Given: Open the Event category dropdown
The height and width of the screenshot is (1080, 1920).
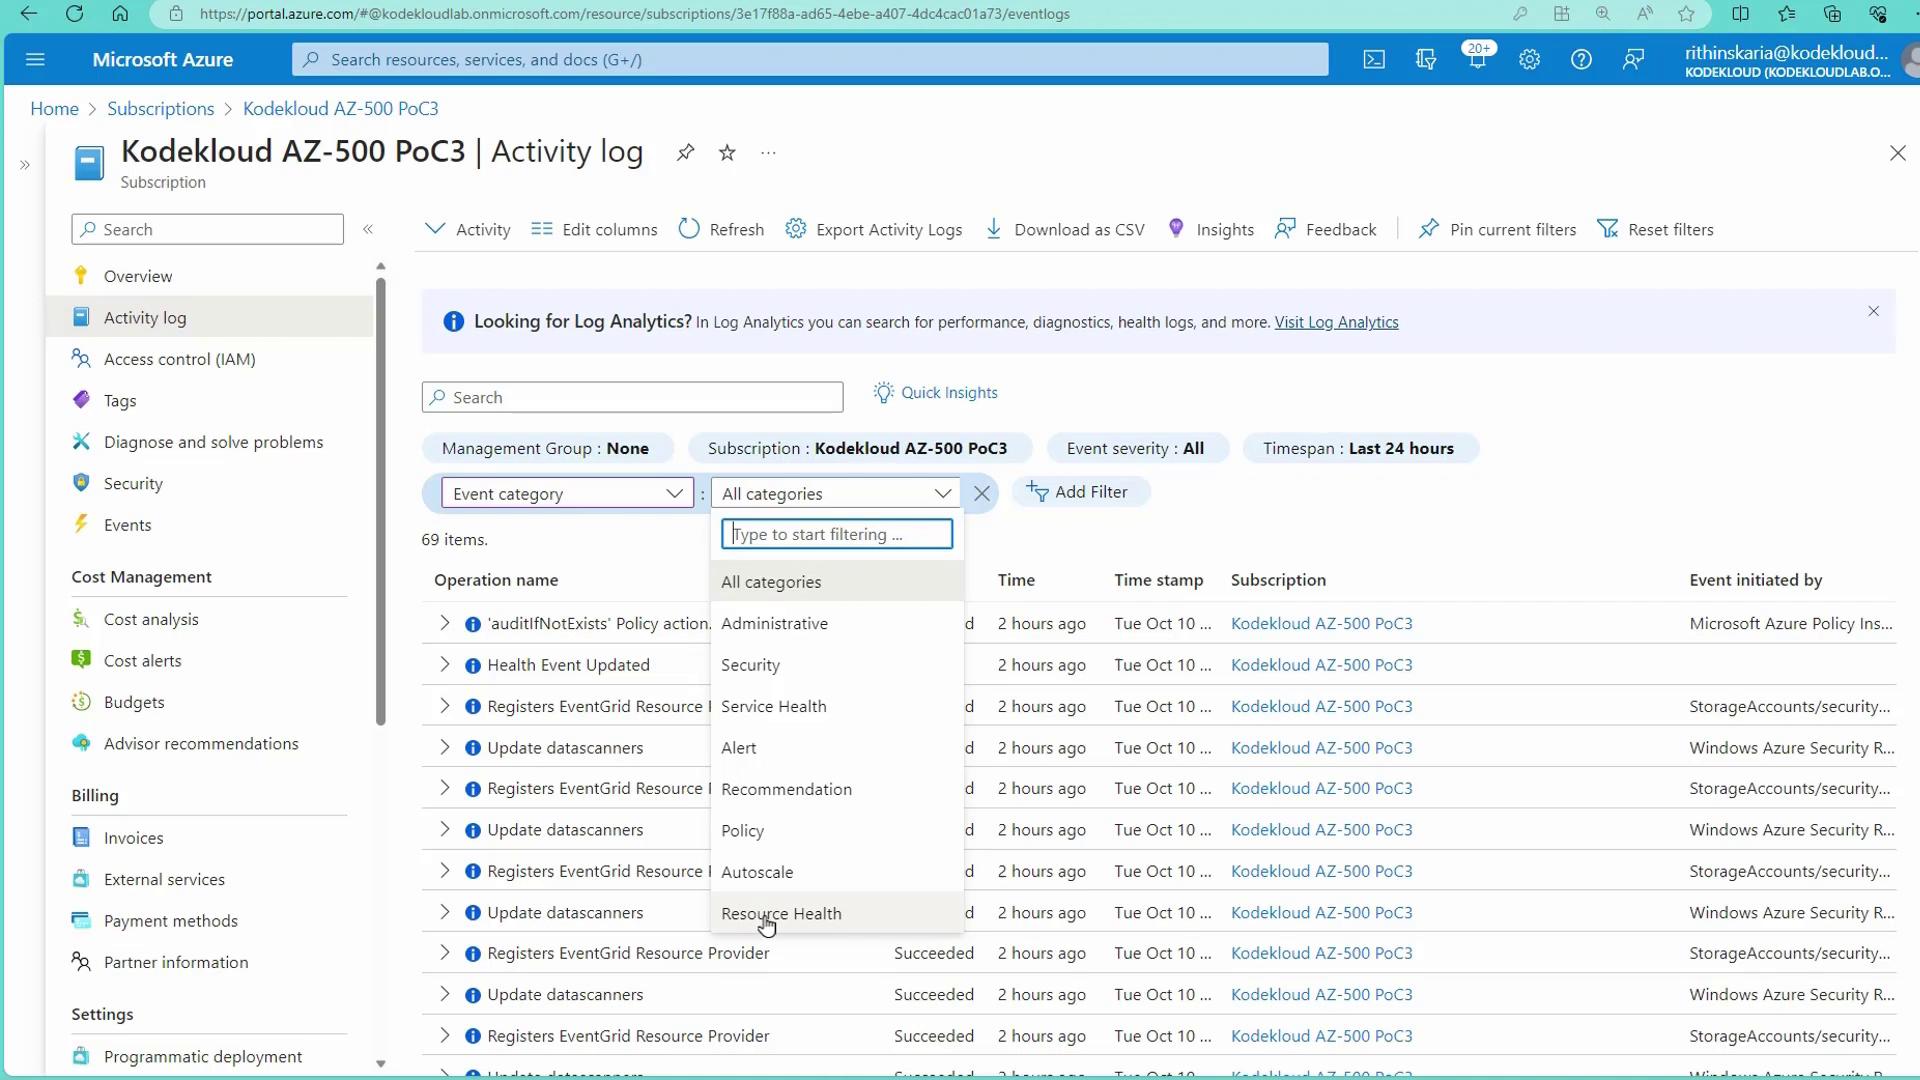Looking at the screenshot, I should 567,494.
